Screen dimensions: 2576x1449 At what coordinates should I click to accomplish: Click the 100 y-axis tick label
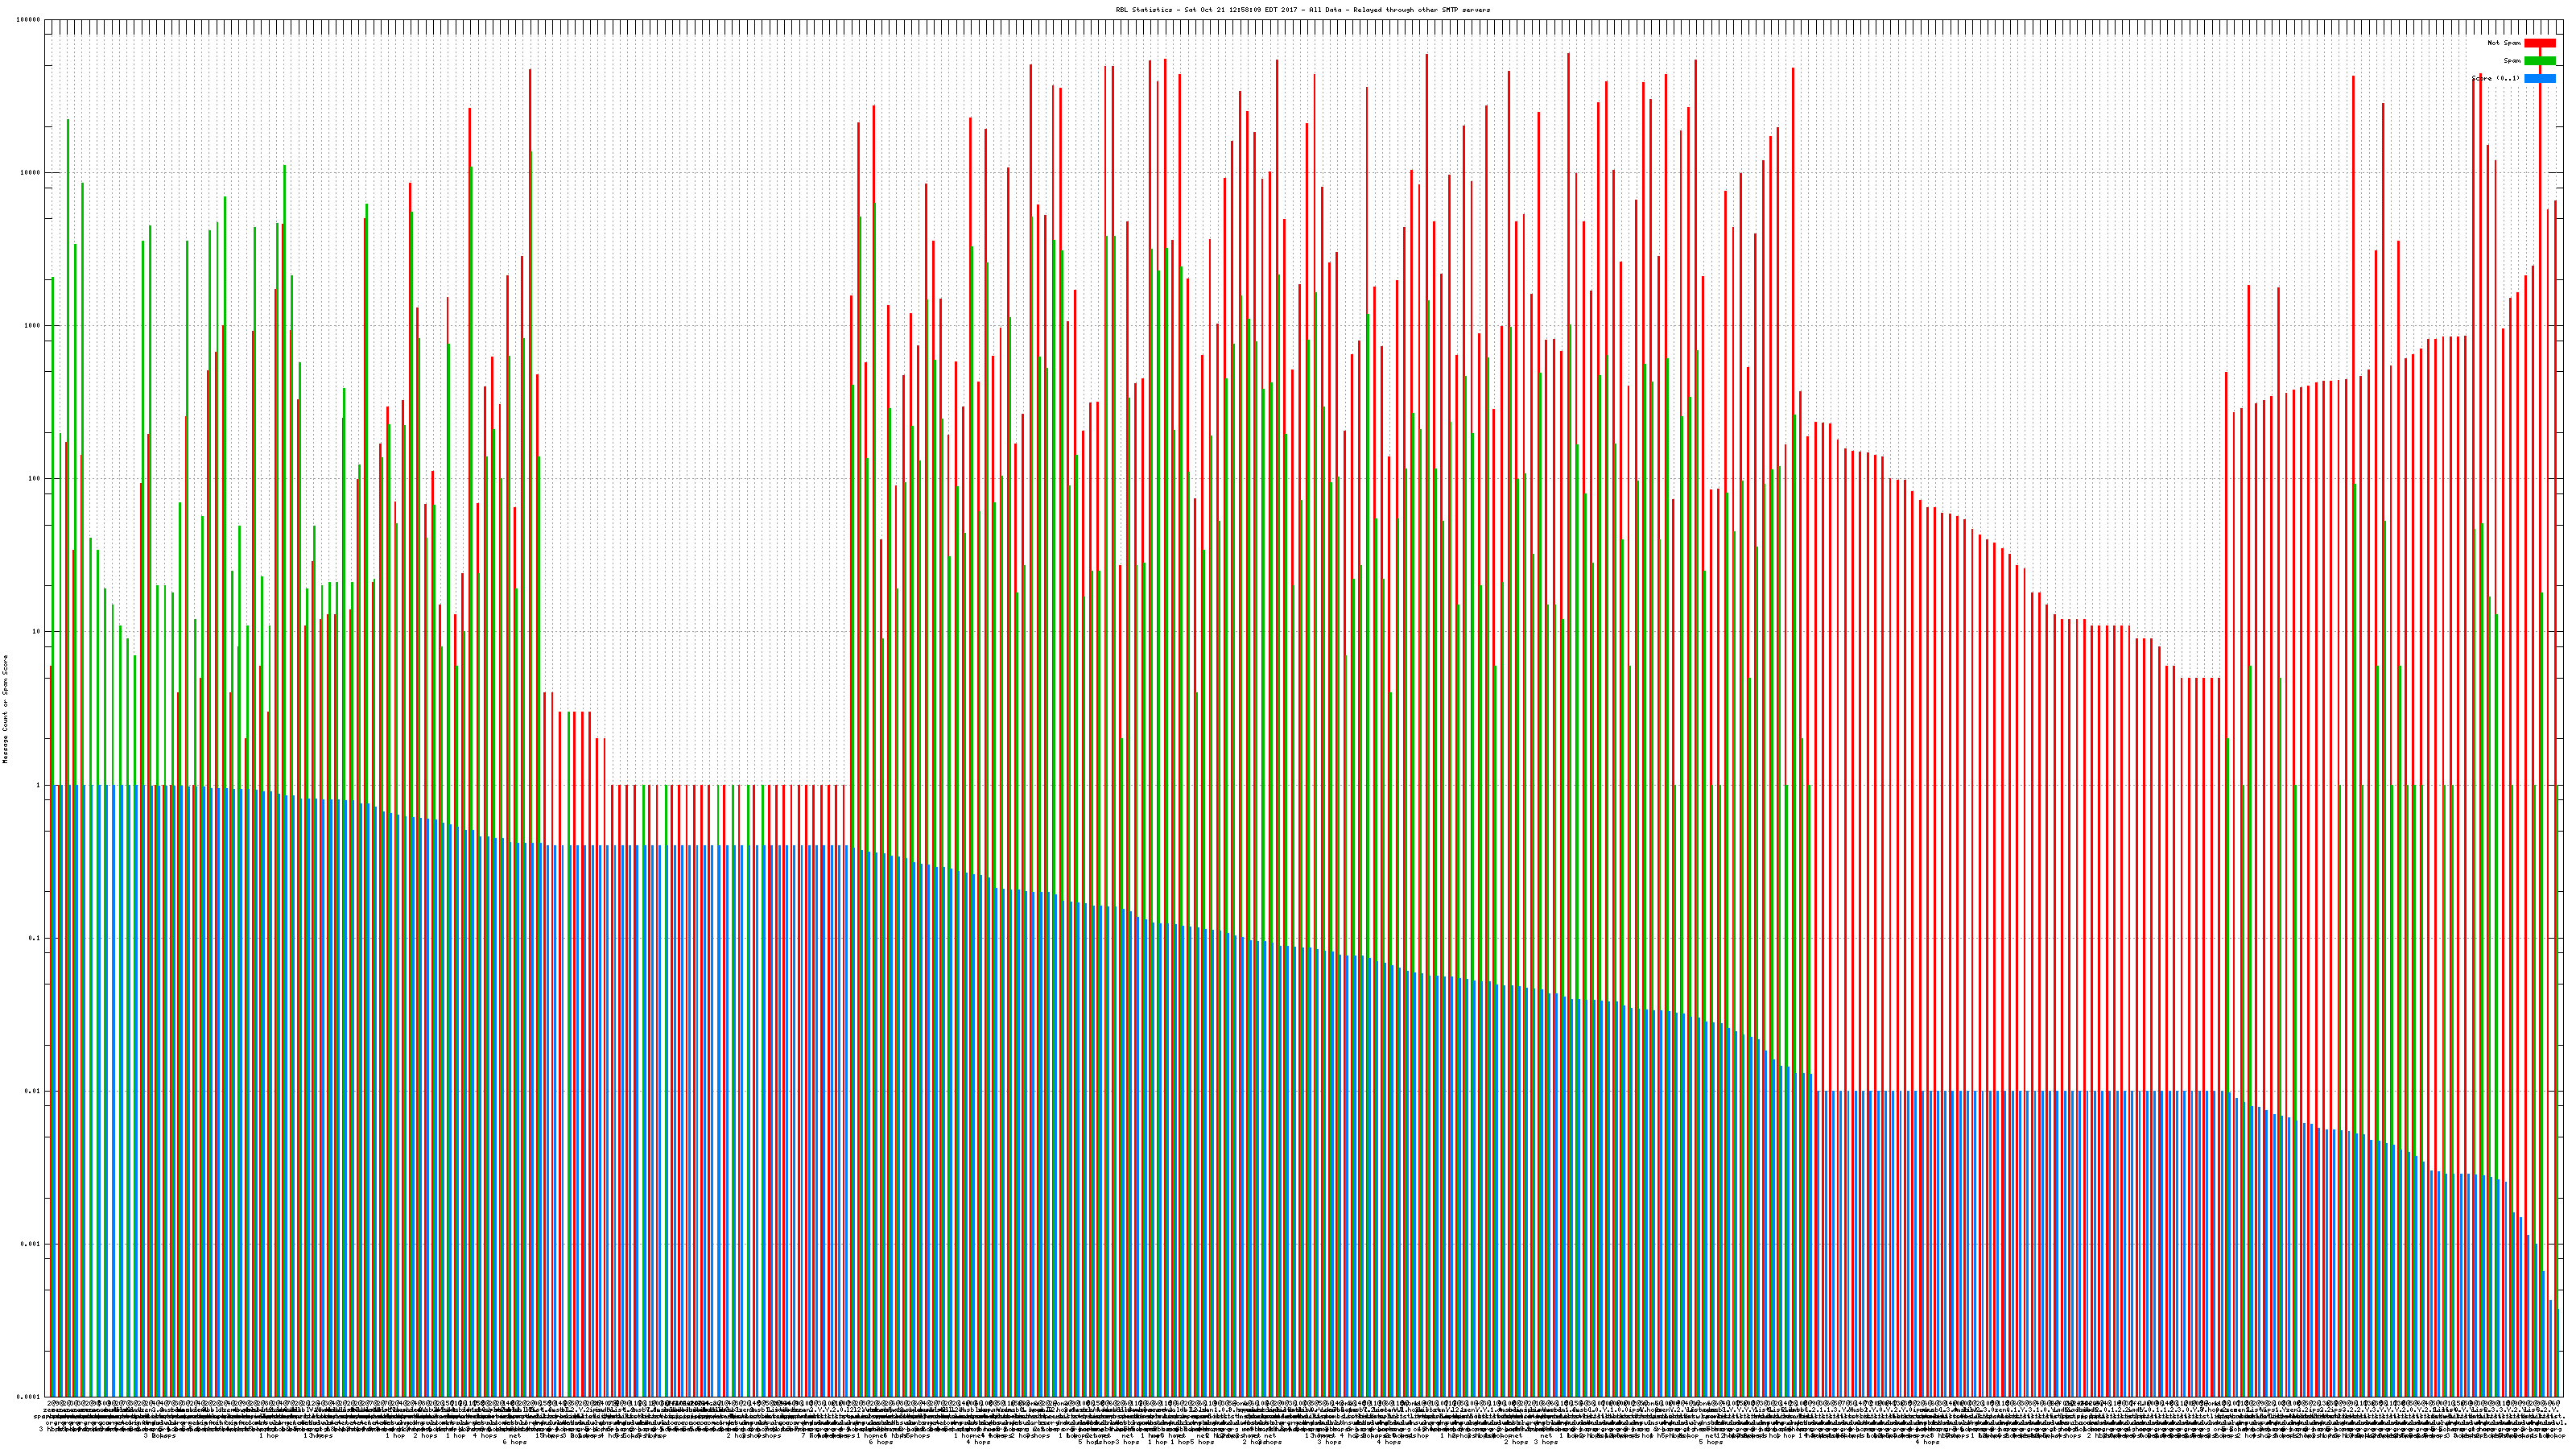(x=35, y=479)
